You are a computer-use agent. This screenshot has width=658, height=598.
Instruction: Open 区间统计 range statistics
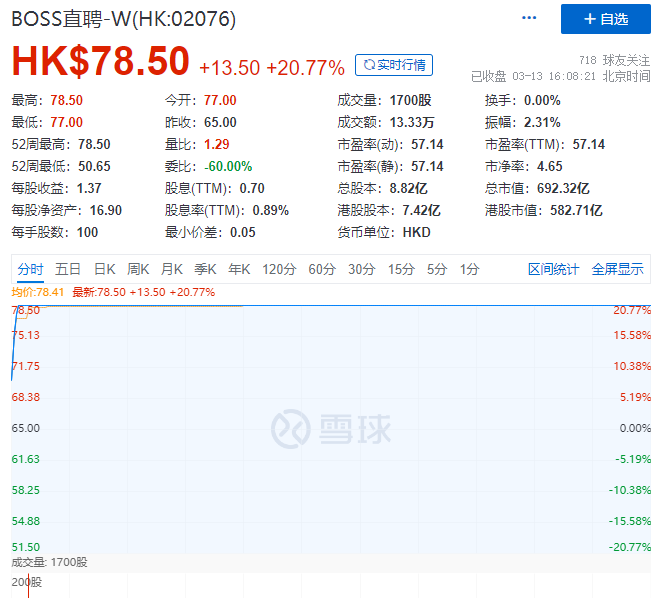[x=553, y=269]
